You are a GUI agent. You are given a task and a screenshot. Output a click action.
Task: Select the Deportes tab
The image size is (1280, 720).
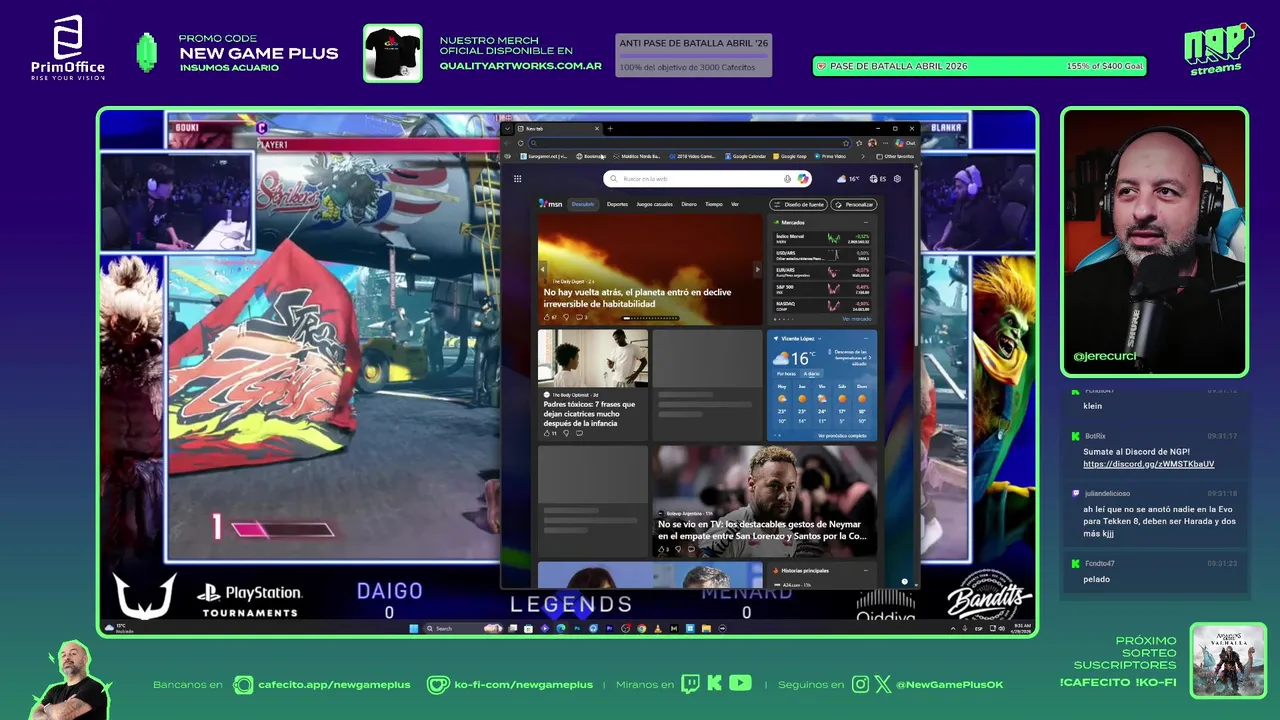[x=617, y=204]
